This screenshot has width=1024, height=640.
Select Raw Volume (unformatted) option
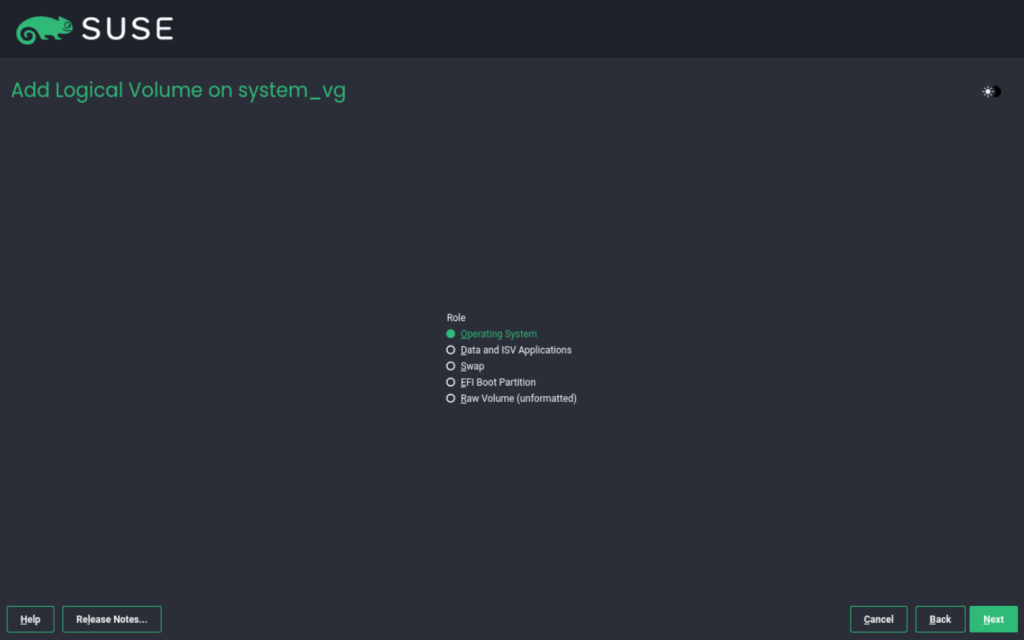coord(511,398)
